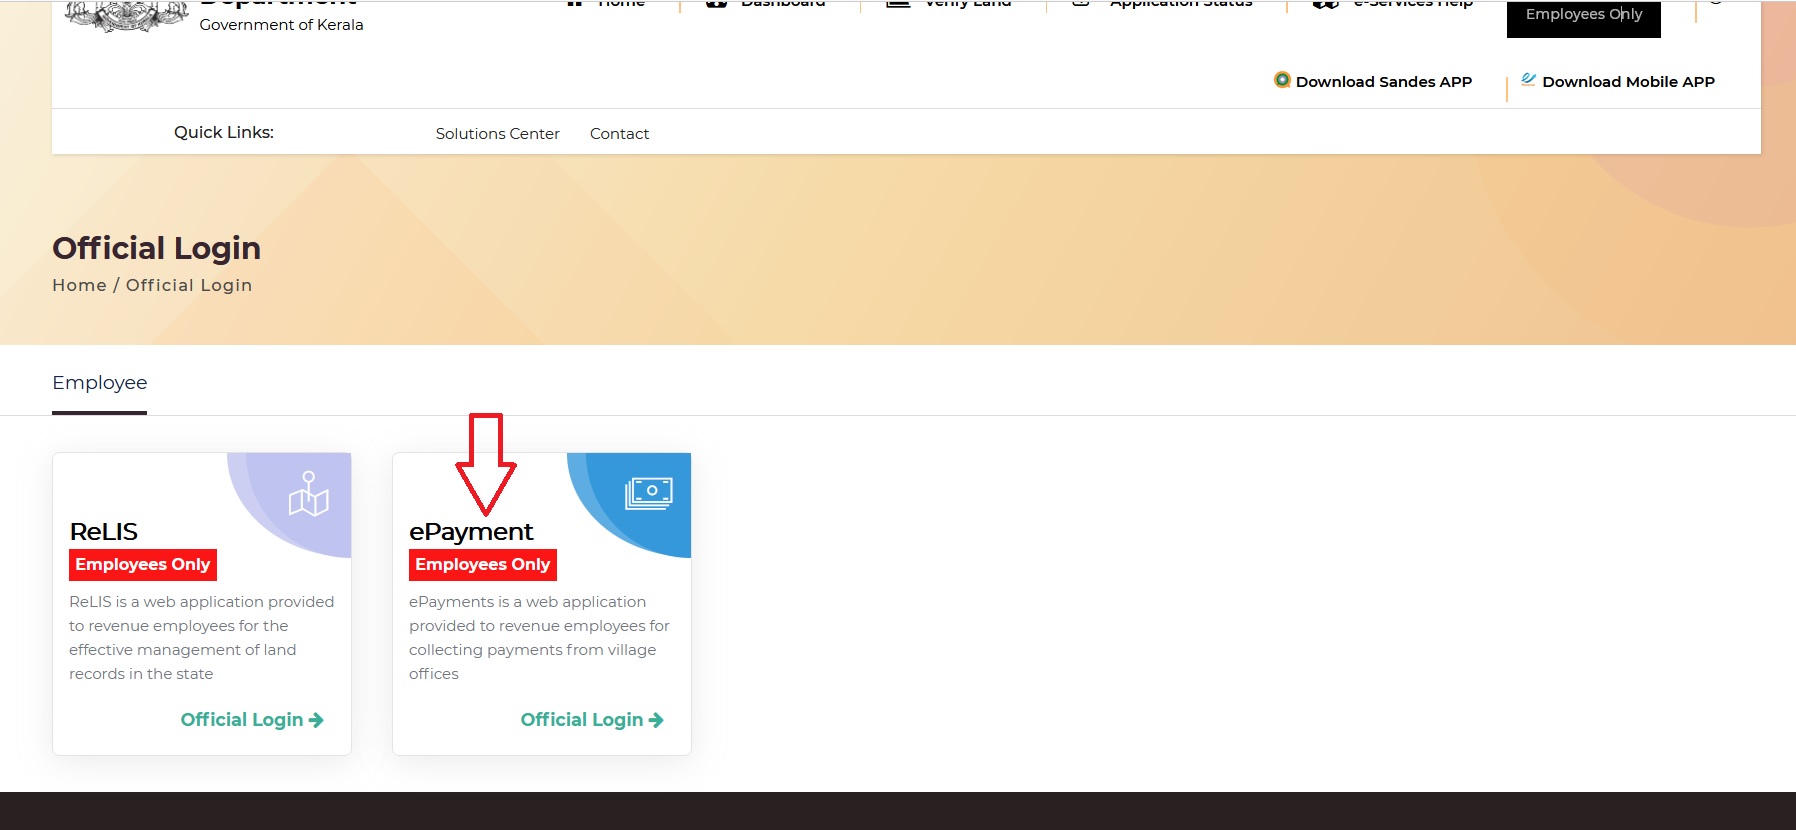This screenshot has height=830, width=1796.
Task: Open Contact quick link
Action: click(619, 134)
